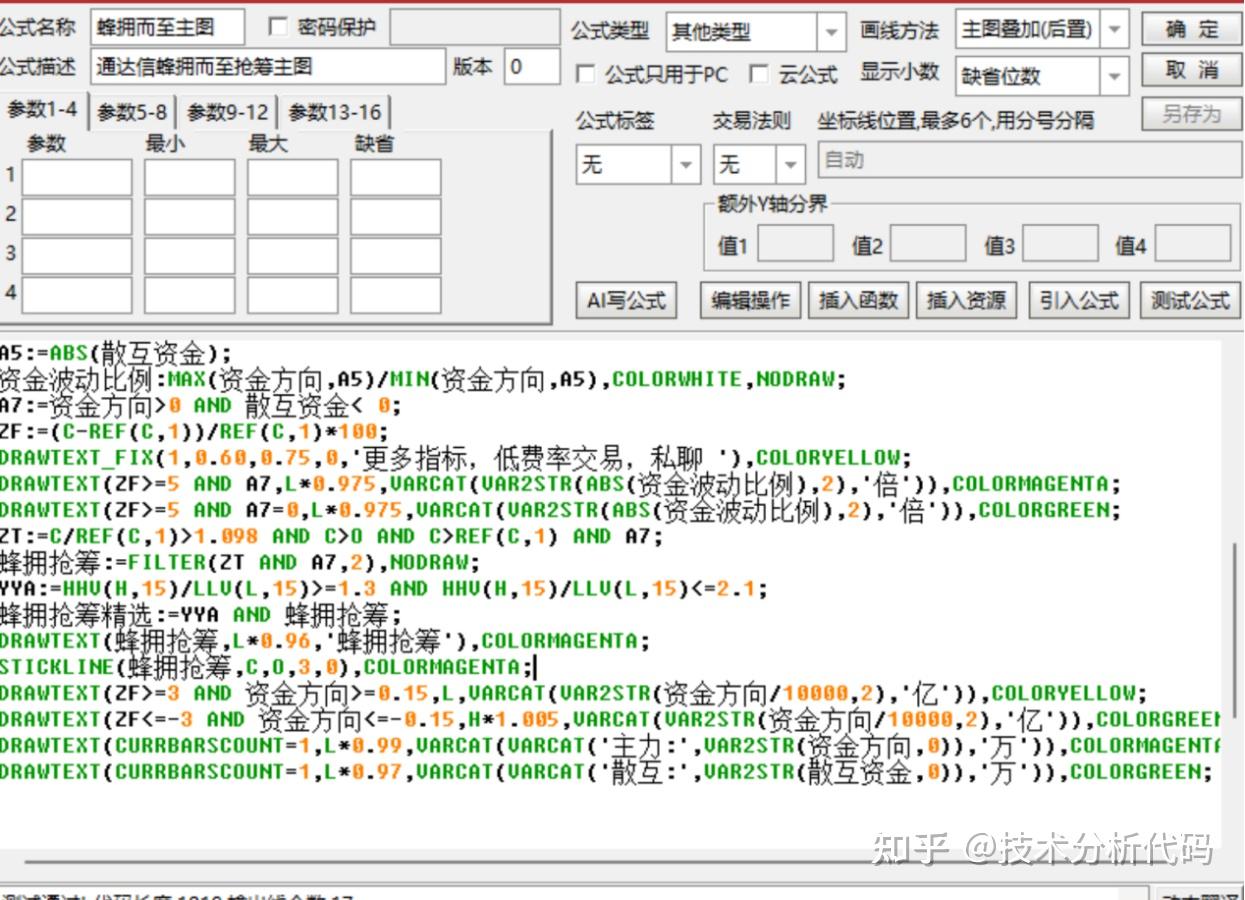Click the STICKLINE code line
Screen dimensions: 1245x900
[269, 667]
